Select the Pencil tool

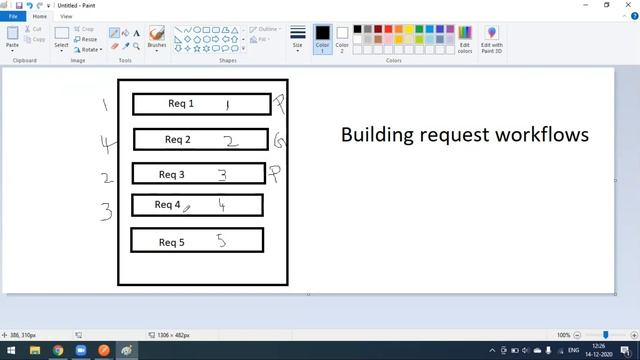point(114,33)
